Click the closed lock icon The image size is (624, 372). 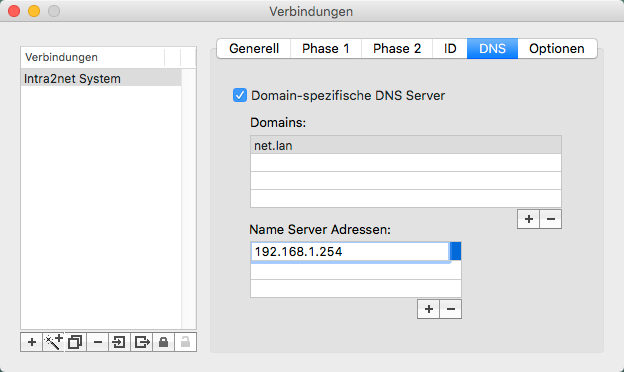[x=164, y=342]
